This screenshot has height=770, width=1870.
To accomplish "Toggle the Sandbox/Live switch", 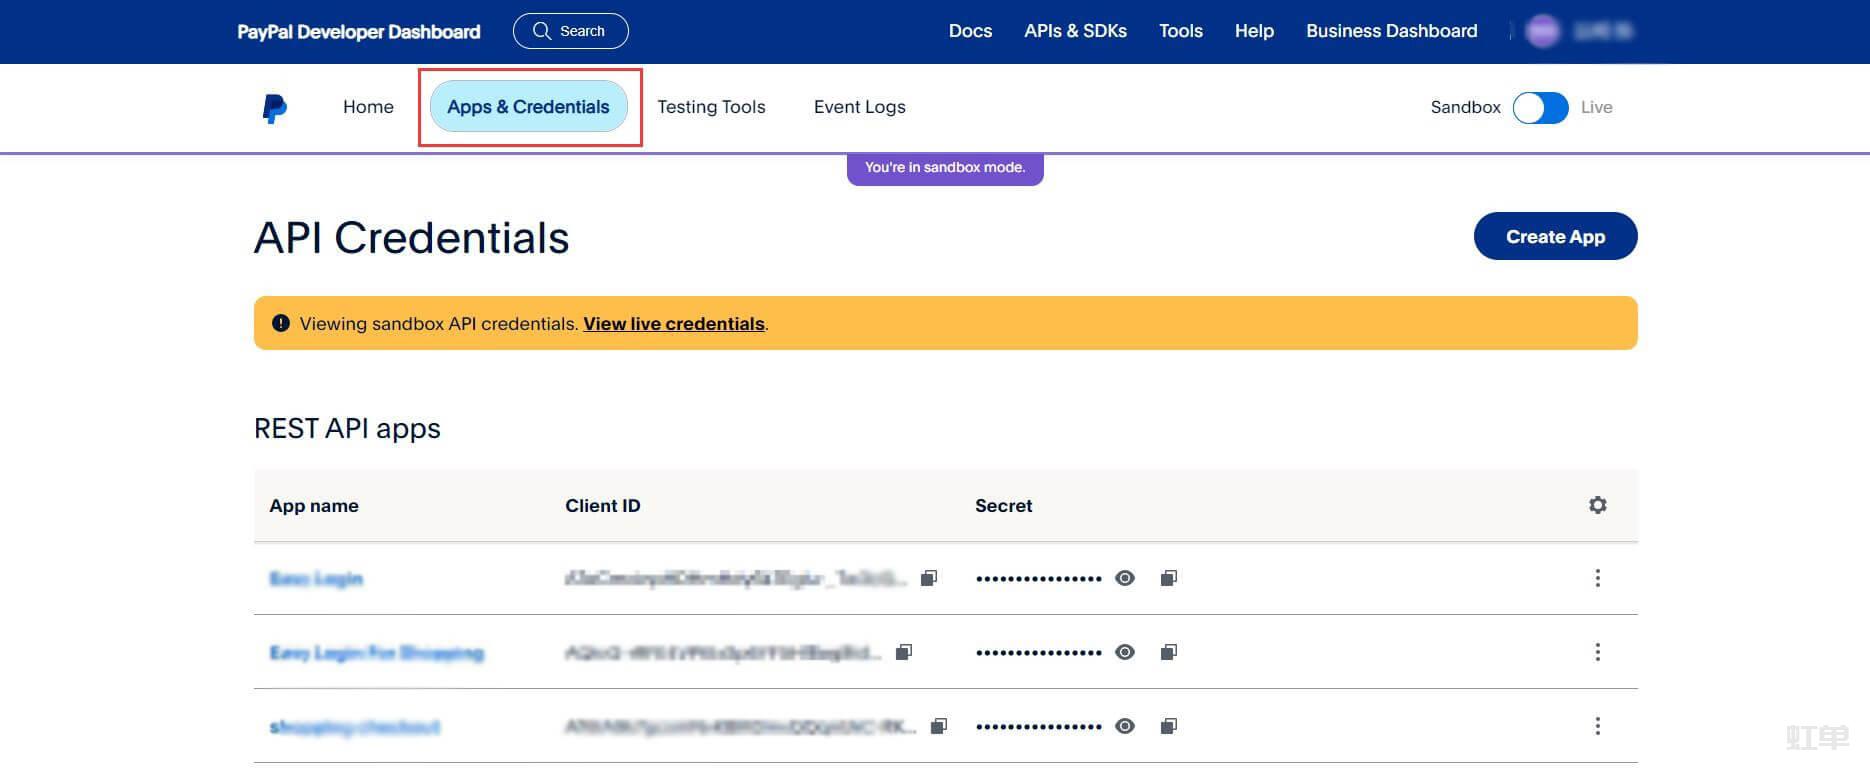I will click(1540, 107).
